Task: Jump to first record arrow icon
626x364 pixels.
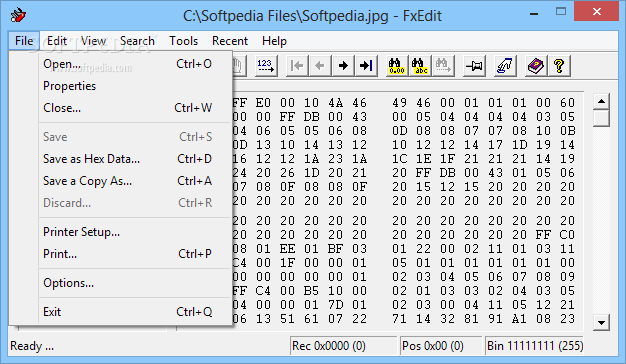Action: point(297,65)
